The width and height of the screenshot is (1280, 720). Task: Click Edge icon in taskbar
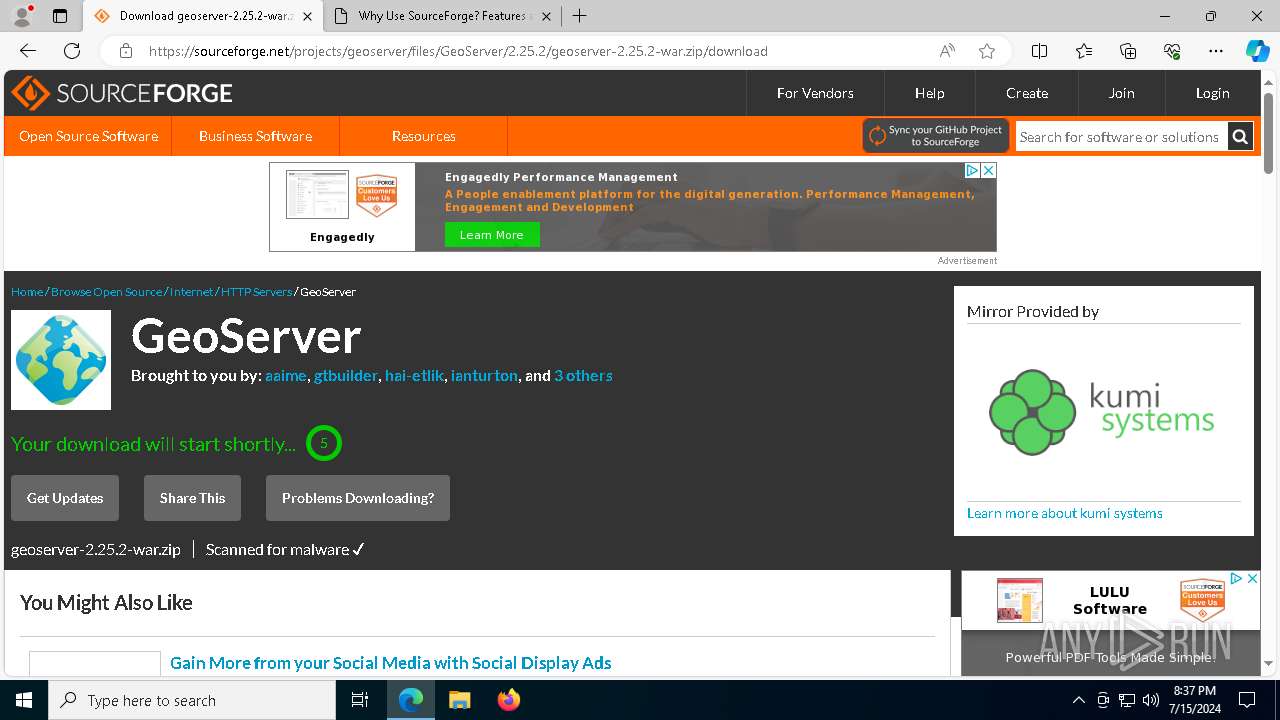point(411,700)
